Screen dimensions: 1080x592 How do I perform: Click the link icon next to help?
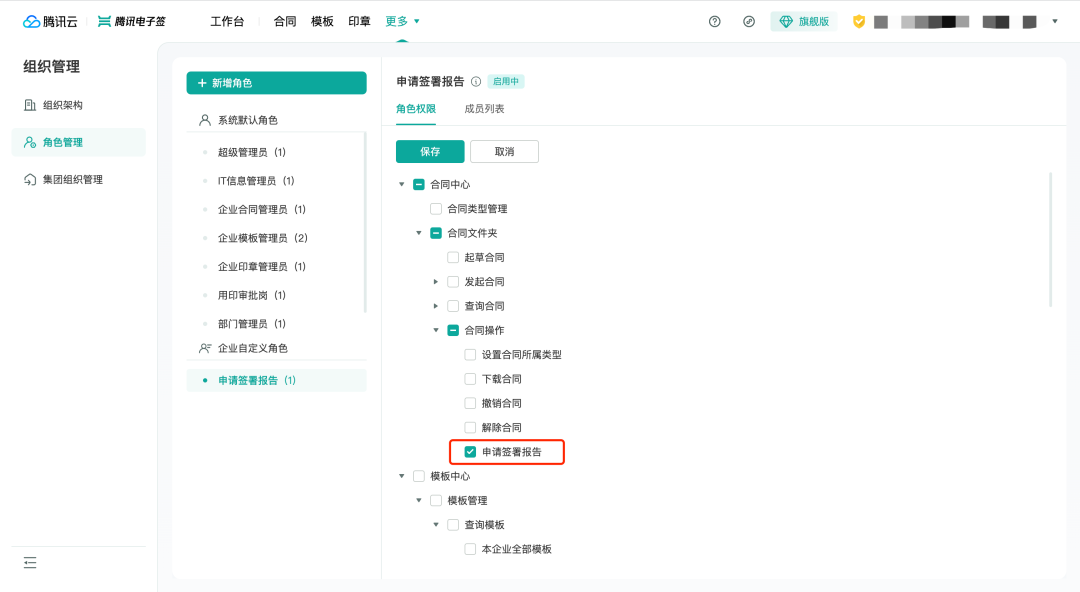click(x=749, y=21)
